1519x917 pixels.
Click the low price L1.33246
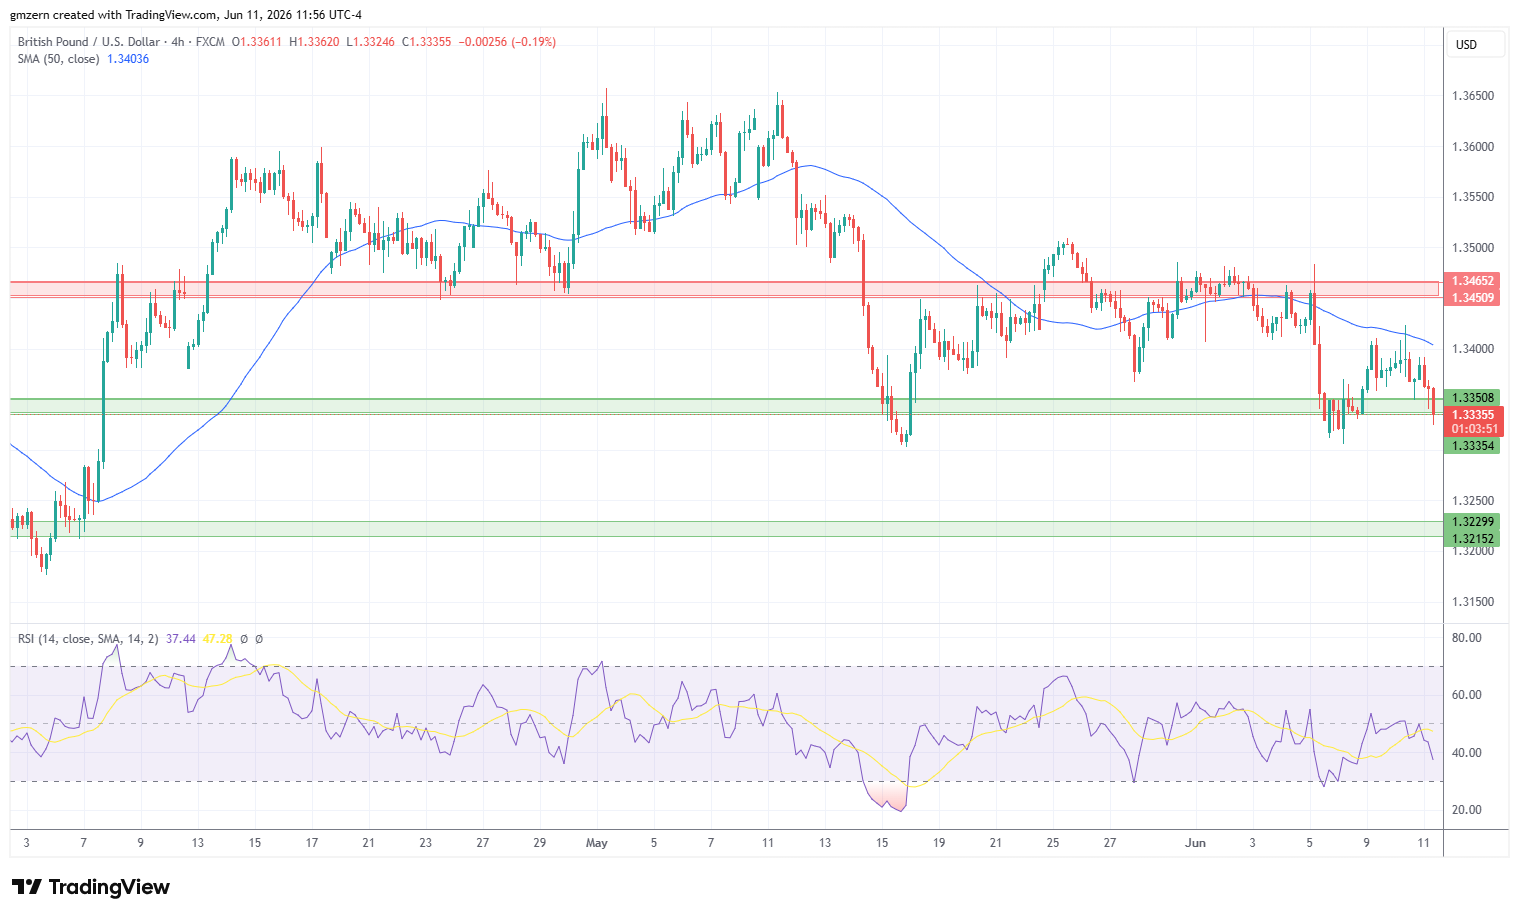tap(371, 42)
